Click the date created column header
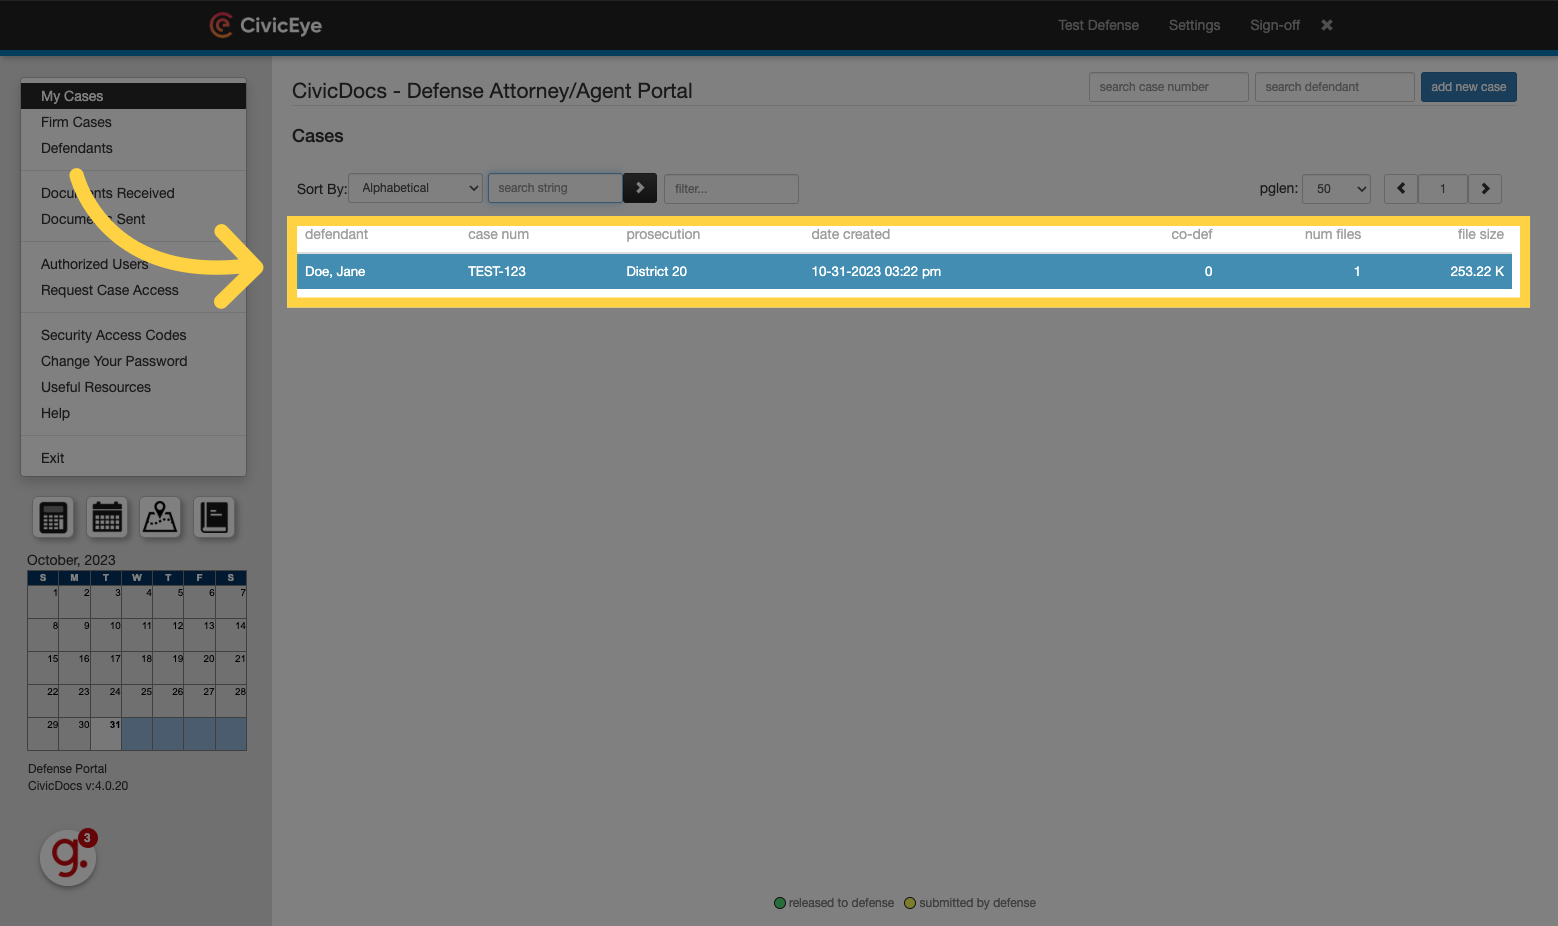The width and height of the screenshot is (1558, 926). pyautogui.click(x=850, y=234)
